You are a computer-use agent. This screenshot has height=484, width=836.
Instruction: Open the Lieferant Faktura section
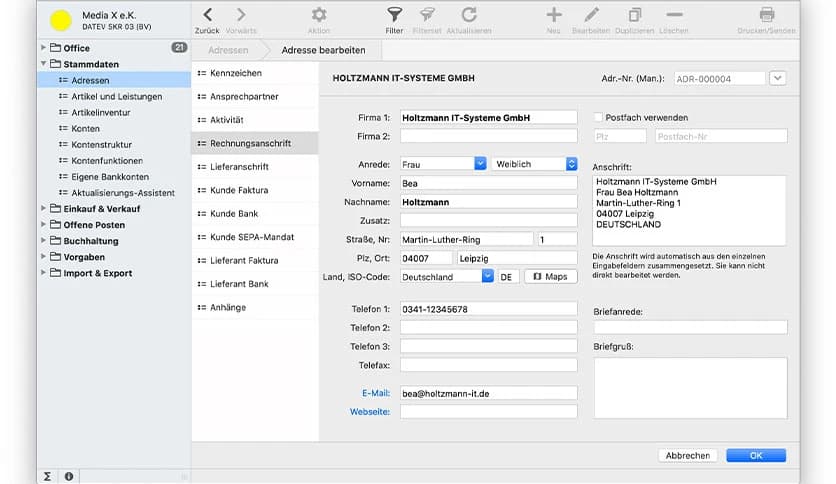click(x=255, y=261)
